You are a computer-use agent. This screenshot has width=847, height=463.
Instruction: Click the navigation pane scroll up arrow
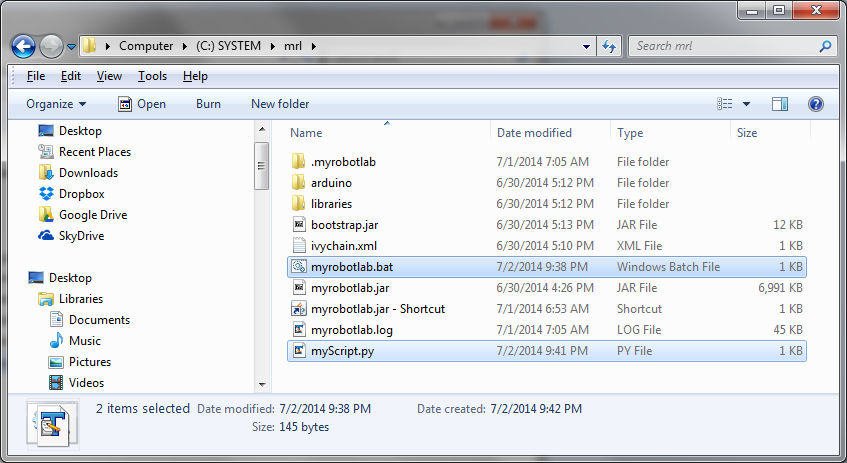tap(262, 129)
